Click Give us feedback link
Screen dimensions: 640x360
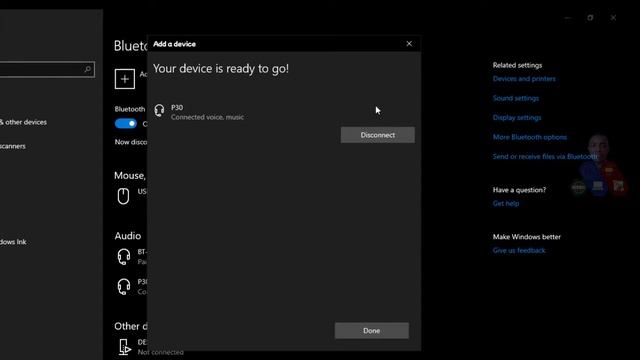tap(519, 250)
